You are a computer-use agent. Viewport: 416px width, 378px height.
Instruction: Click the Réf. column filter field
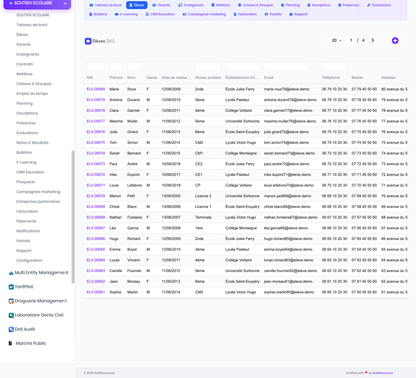(96, 66)
